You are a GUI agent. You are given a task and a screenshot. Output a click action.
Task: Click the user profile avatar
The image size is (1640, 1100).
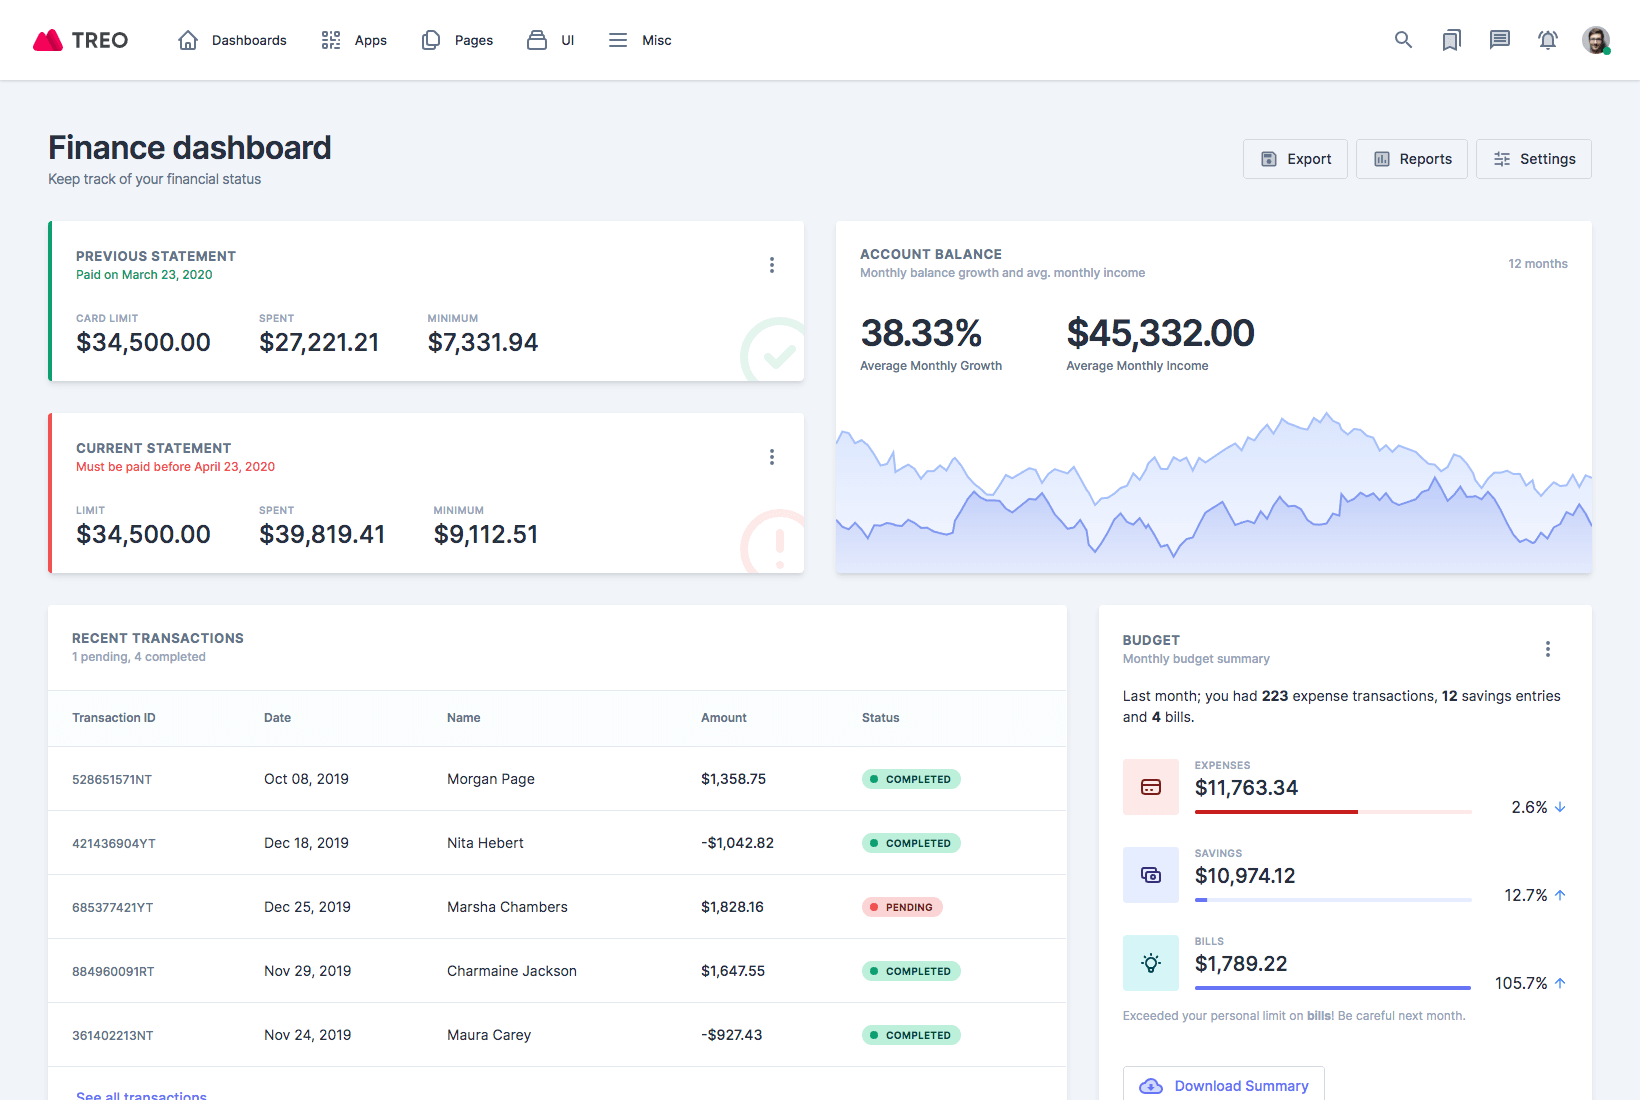pyautogui.click(x=1595, y=40)
